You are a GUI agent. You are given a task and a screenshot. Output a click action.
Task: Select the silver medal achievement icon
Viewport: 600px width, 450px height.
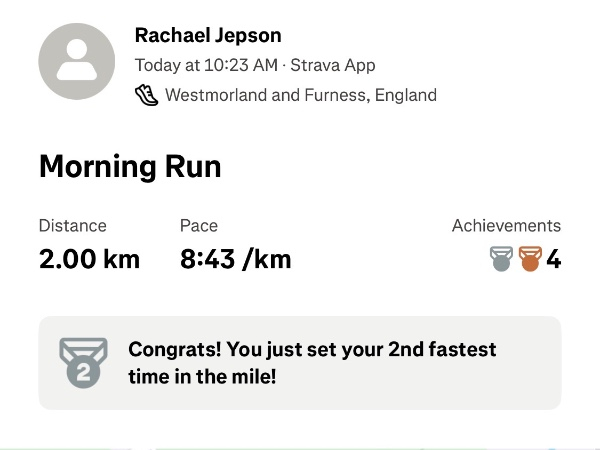click(x=501, y=260)
